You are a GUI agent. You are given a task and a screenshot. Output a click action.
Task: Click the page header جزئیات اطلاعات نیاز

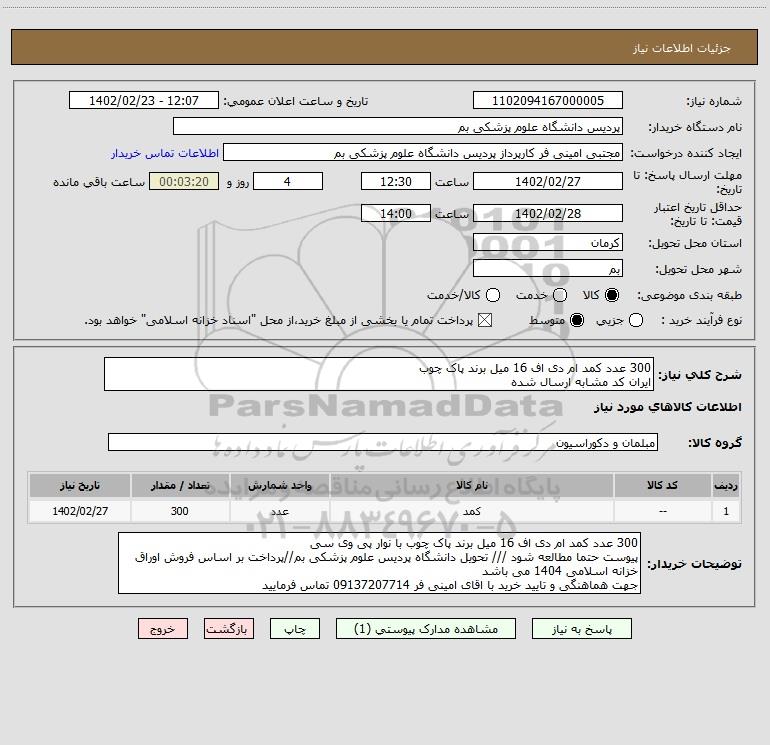682,48
